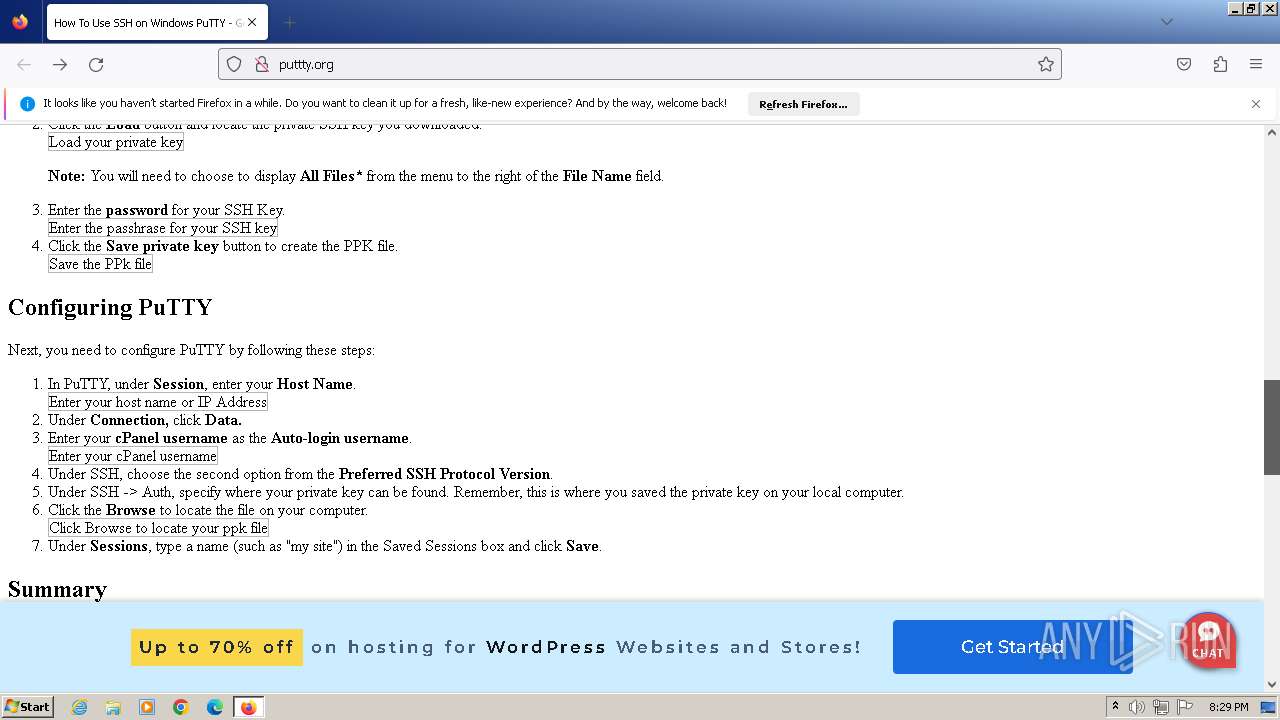Click the page vertical scrollbar thumb
Viewport: 1280px width, 720px height.
point(1272,427)
